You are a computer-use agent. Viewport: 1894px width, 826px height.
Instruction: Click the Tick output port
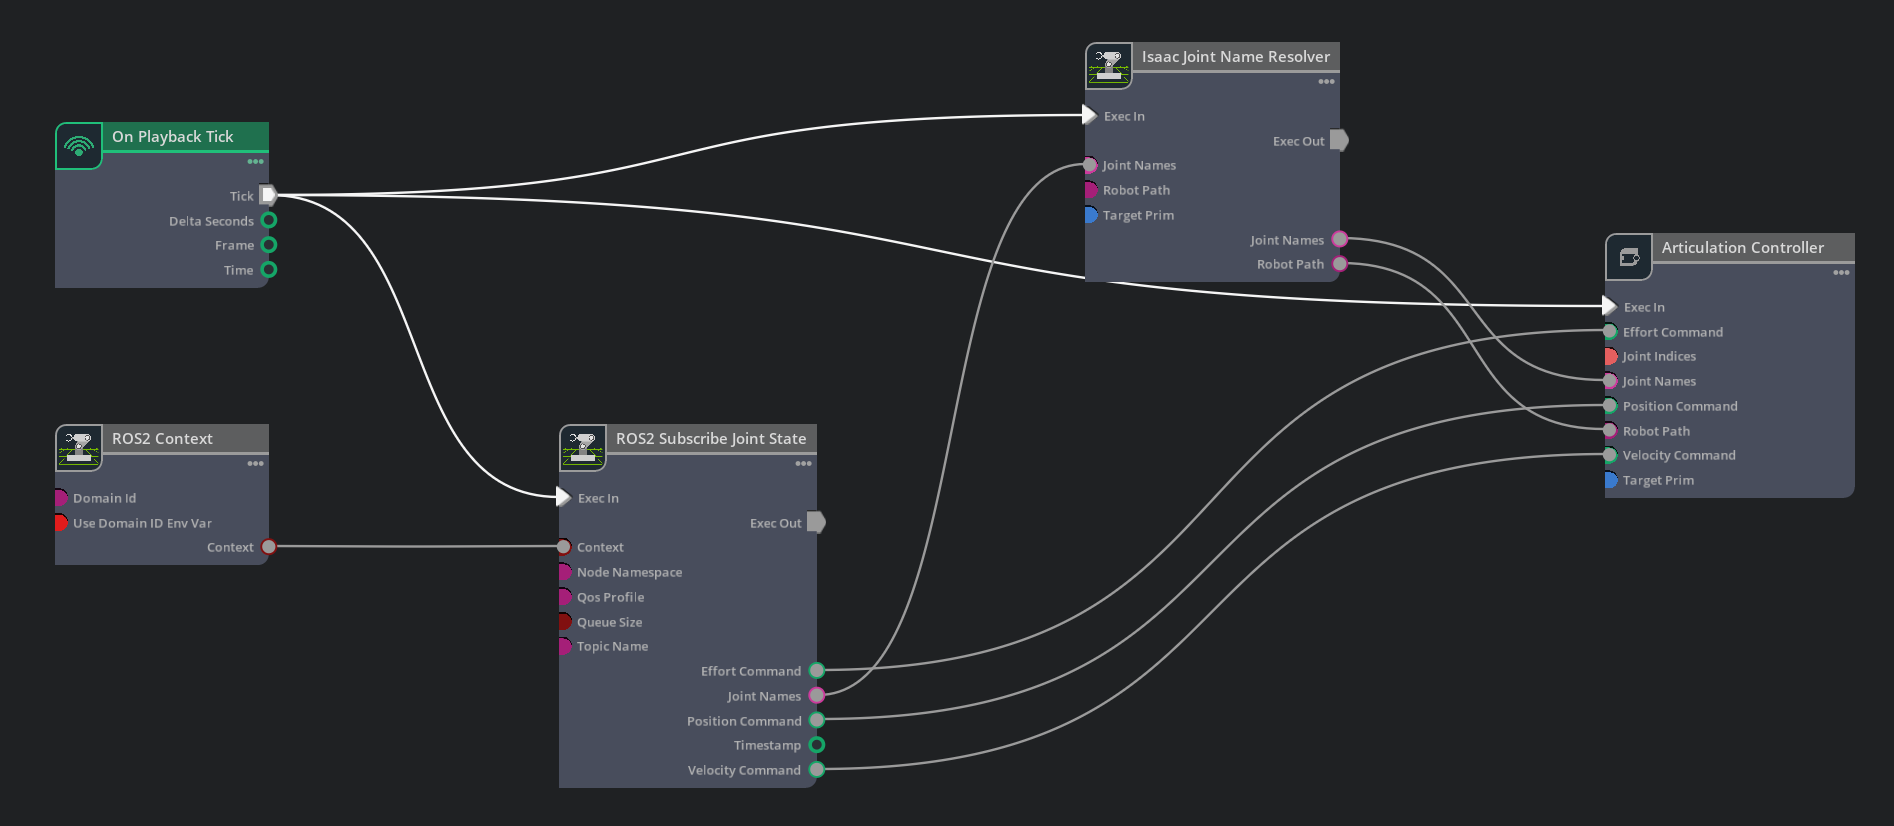[x=268, y=195]
